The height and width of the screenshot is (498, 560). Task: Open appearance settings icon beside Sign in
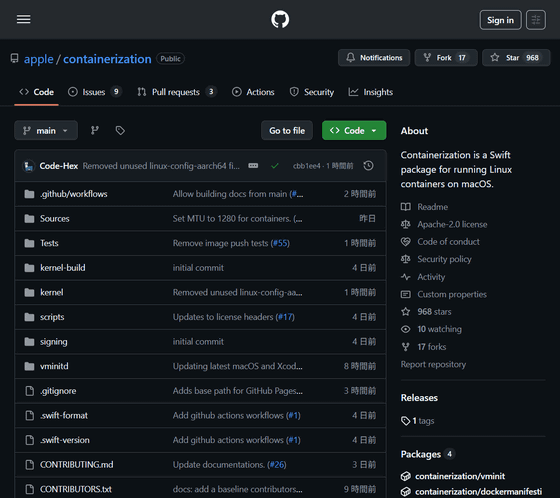(535, 20)
